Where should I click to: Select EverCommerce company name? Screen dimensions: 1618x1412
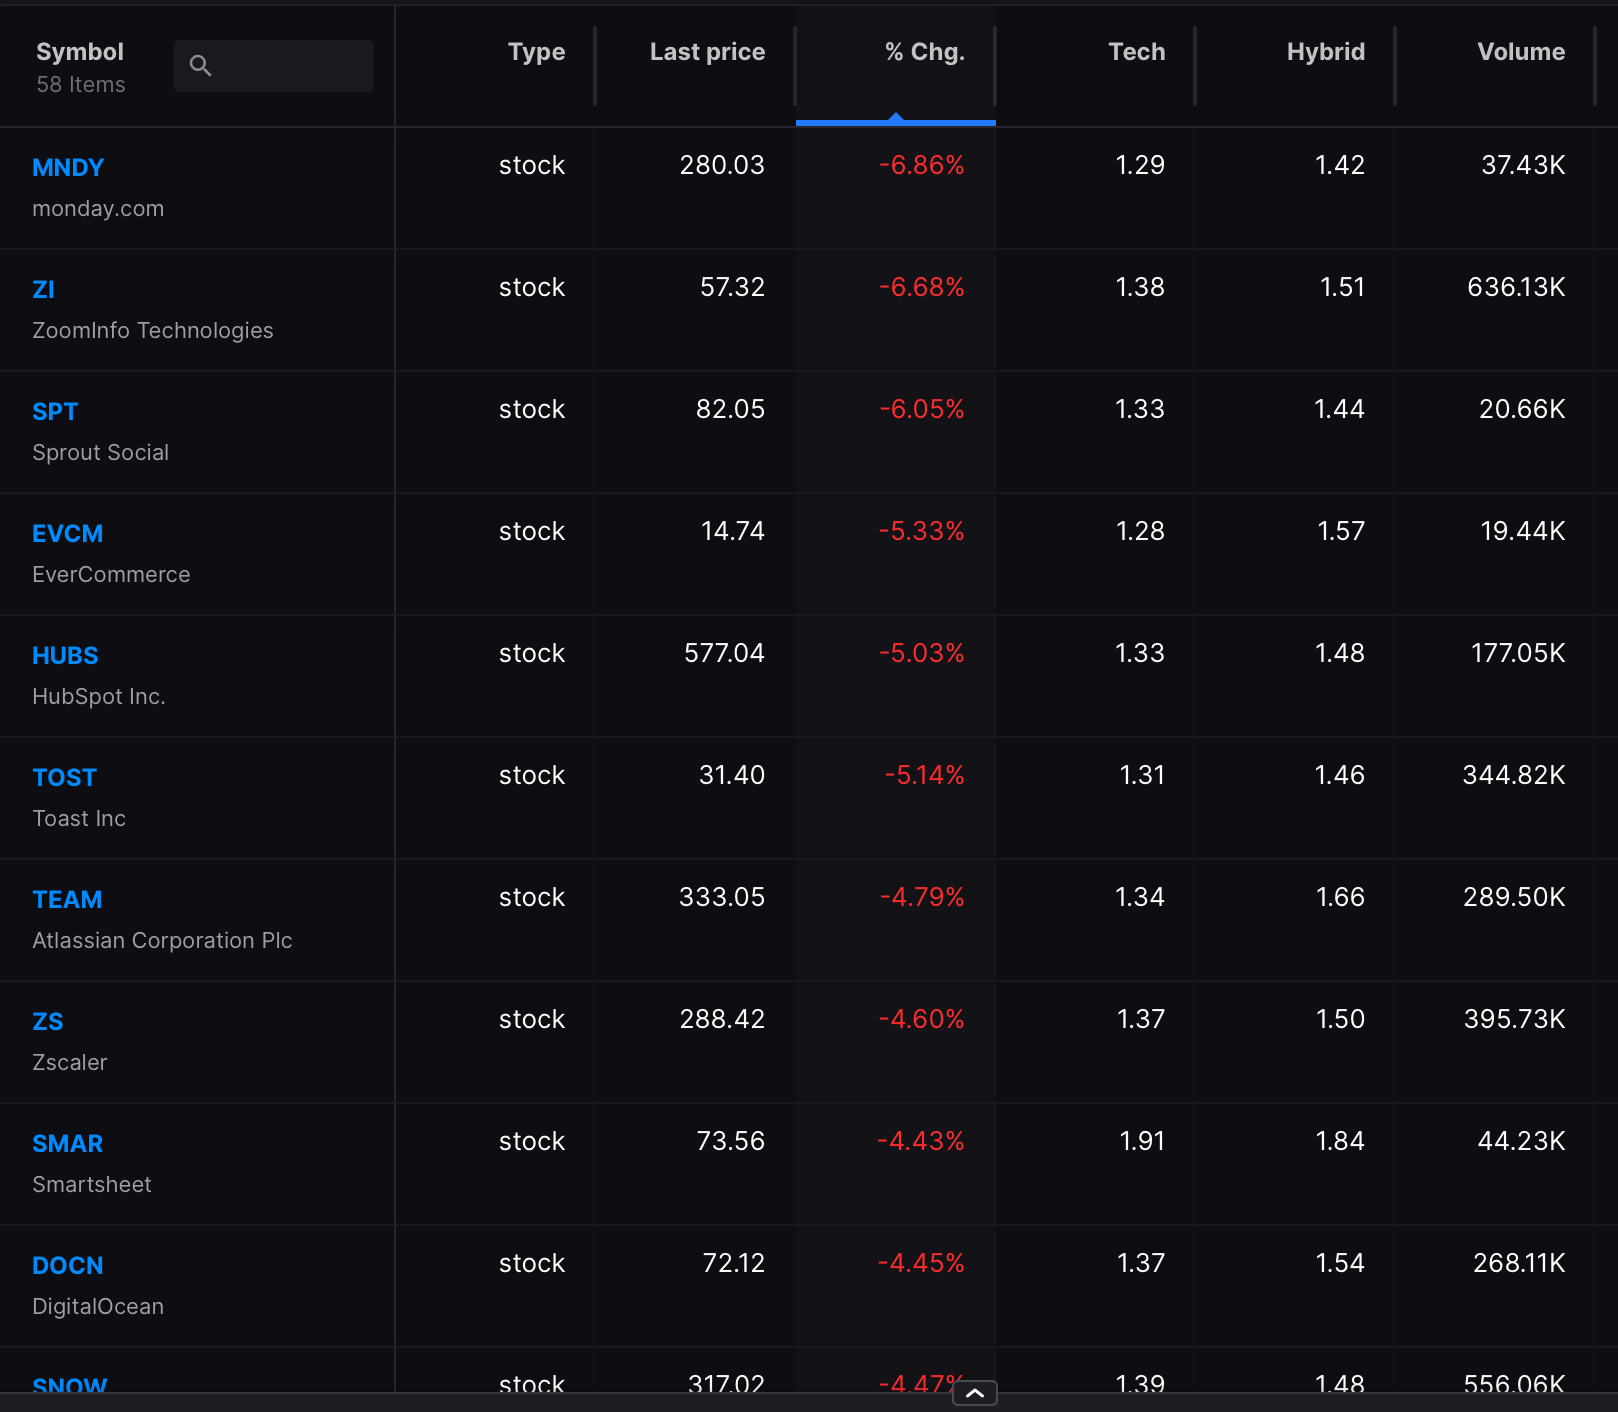111,575
